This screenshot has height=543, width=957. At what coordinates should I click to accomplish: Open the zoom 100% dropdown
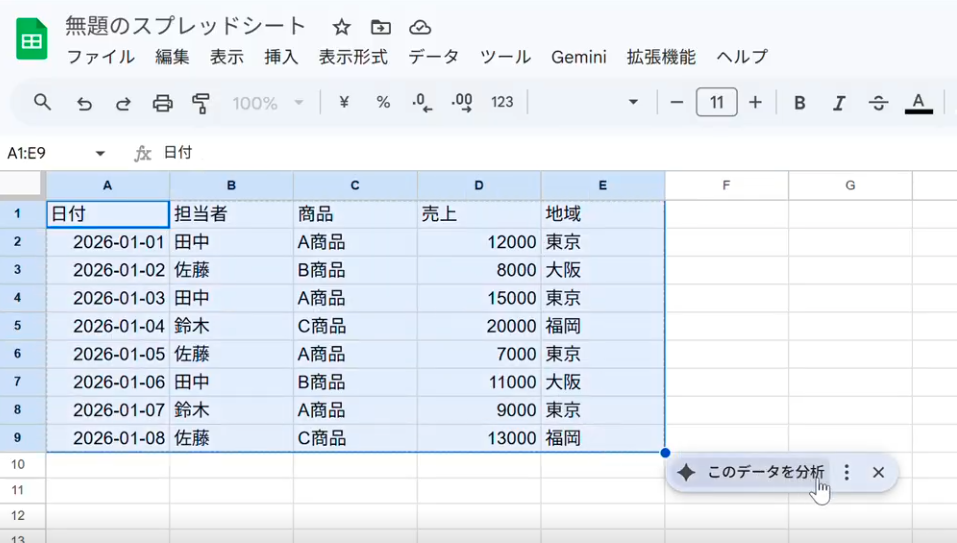pyautogui.click(x=267, y=103)
